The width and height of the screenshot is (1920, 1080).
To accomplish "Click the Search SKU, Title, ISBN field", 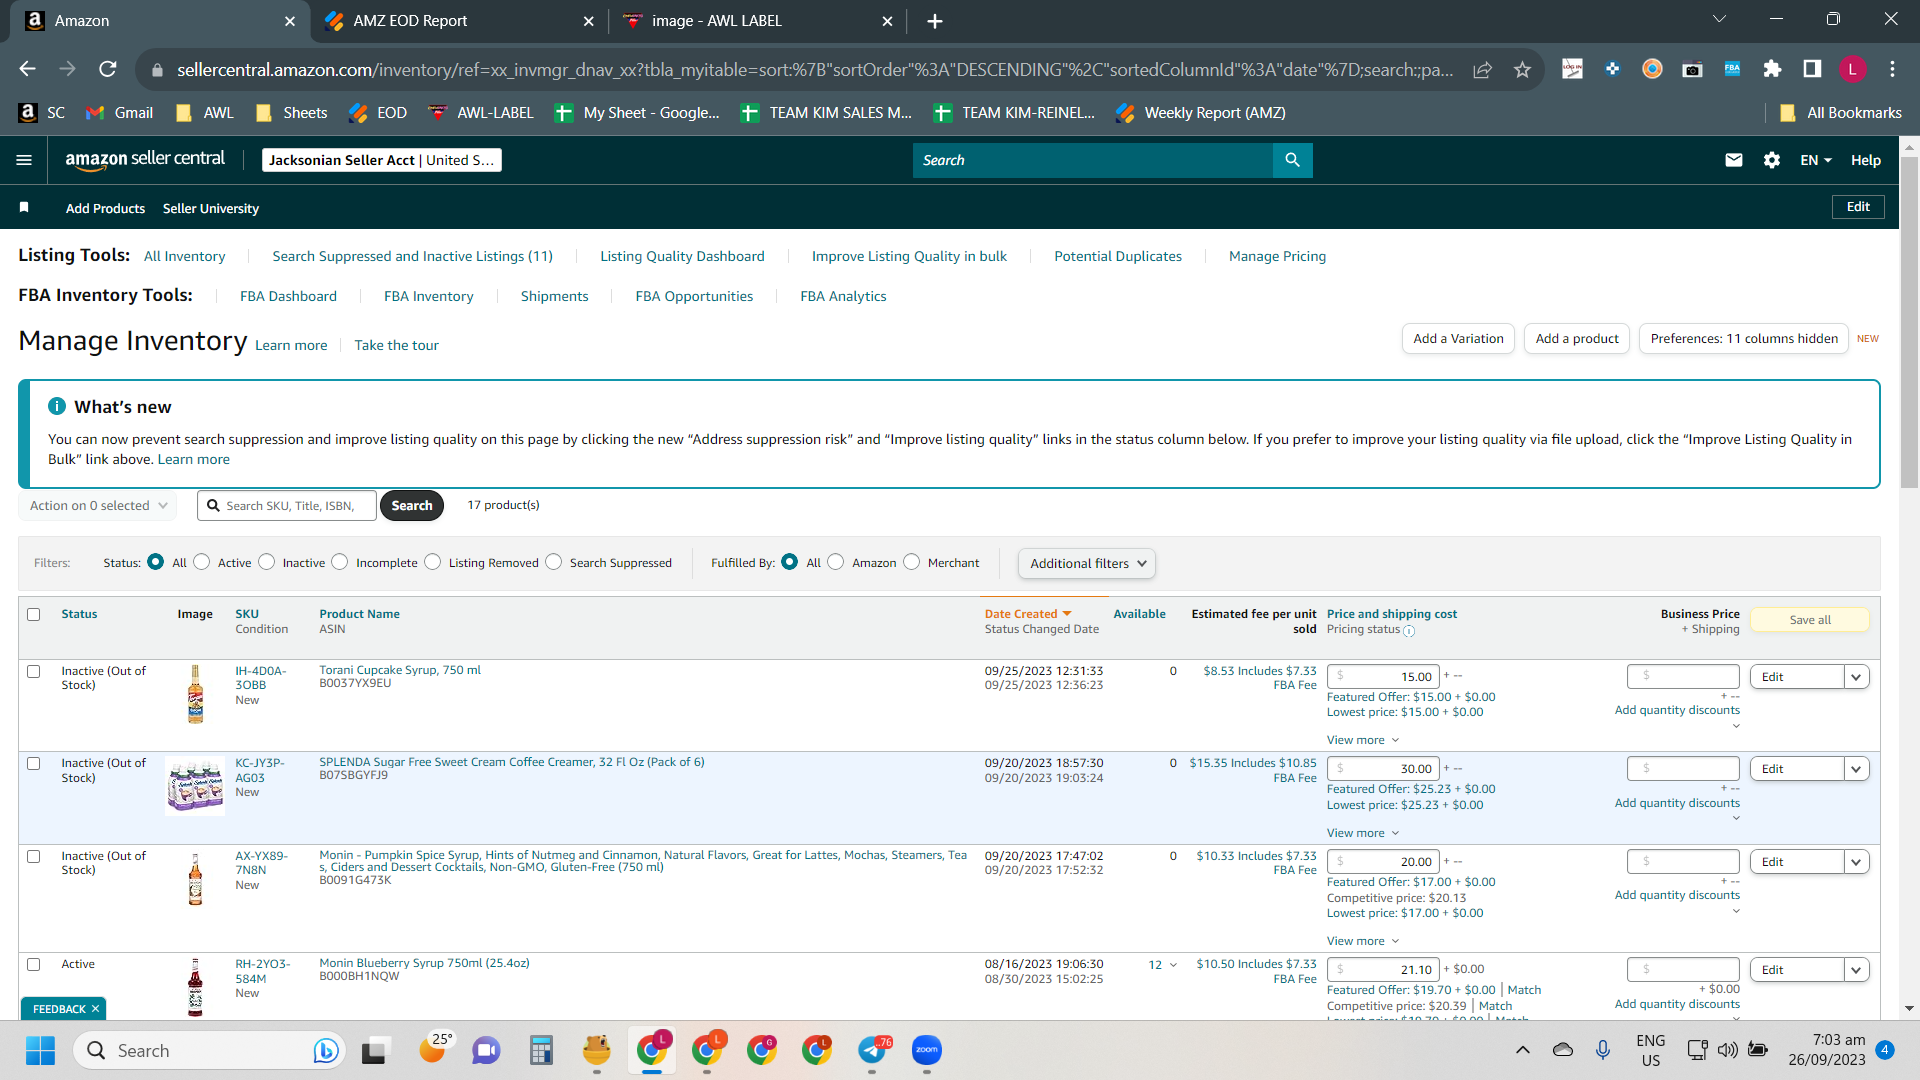I will click(287, 506).
